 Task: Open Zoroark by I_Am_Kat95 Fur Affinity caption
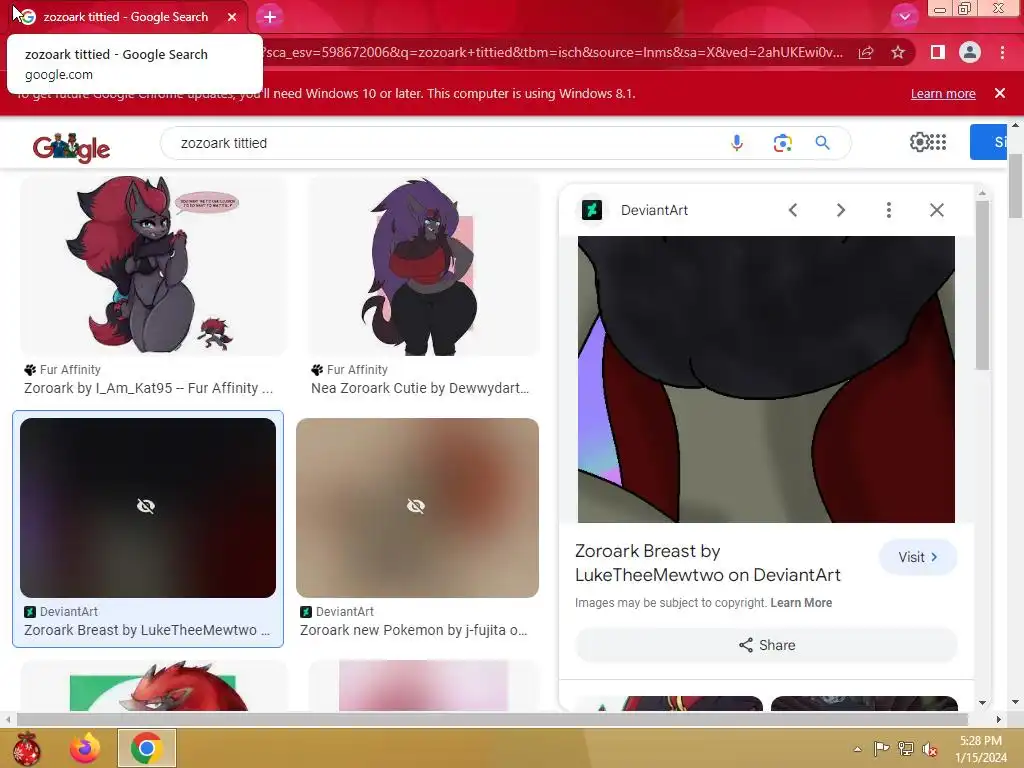(148, 388)
